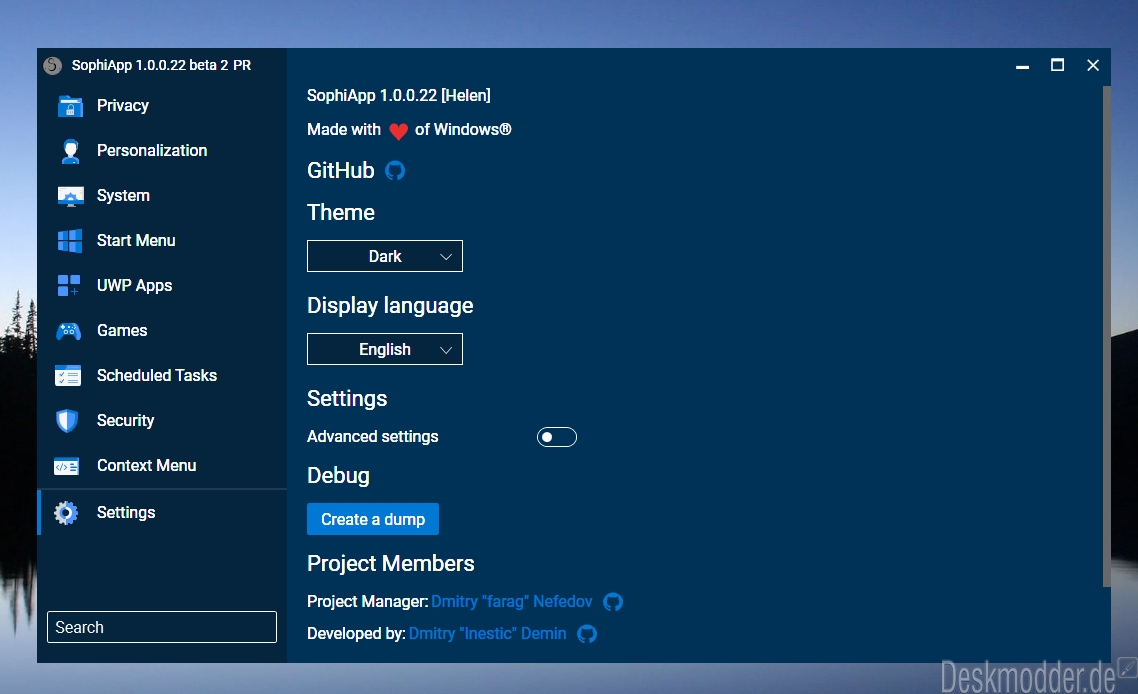Open the Dmitry "Inestic" Demin link
The width and height of the screenshot is (1138, 694).
click(x=488, y=634)
